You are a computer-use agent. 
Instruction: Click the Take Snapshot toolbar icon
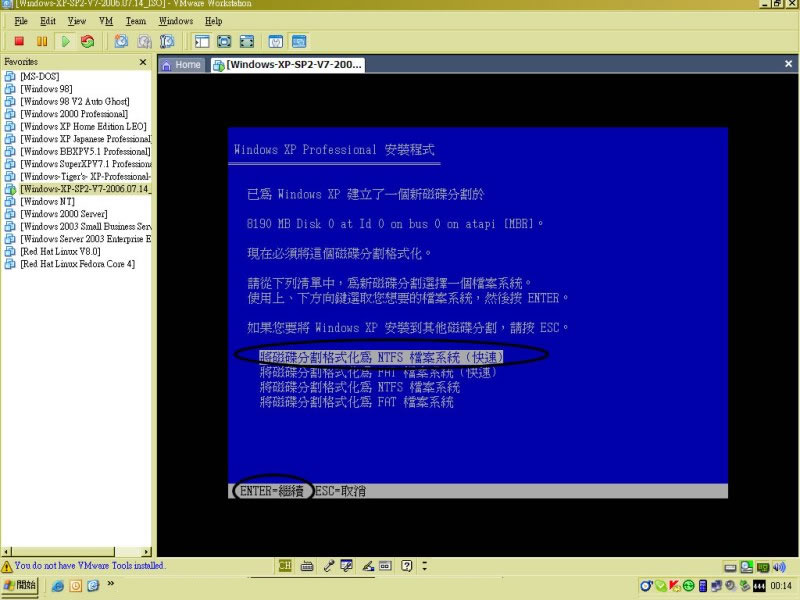(x=121, y=41)
